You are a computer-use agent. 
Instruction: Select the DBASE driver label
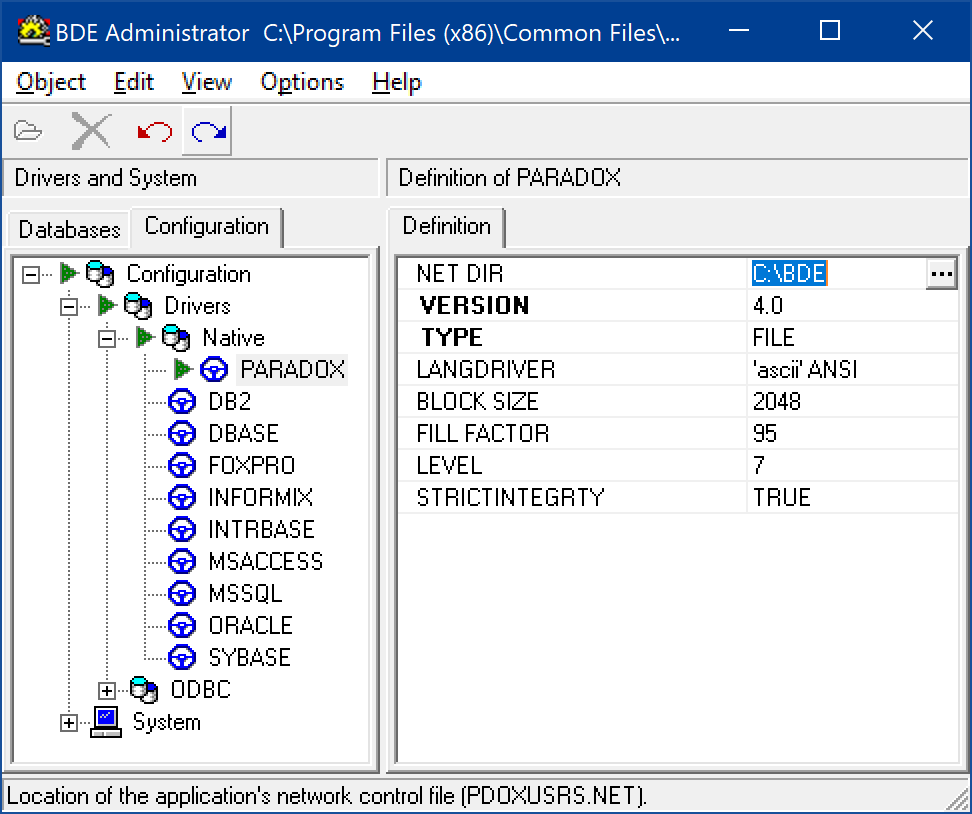click(x=244, y=433)
